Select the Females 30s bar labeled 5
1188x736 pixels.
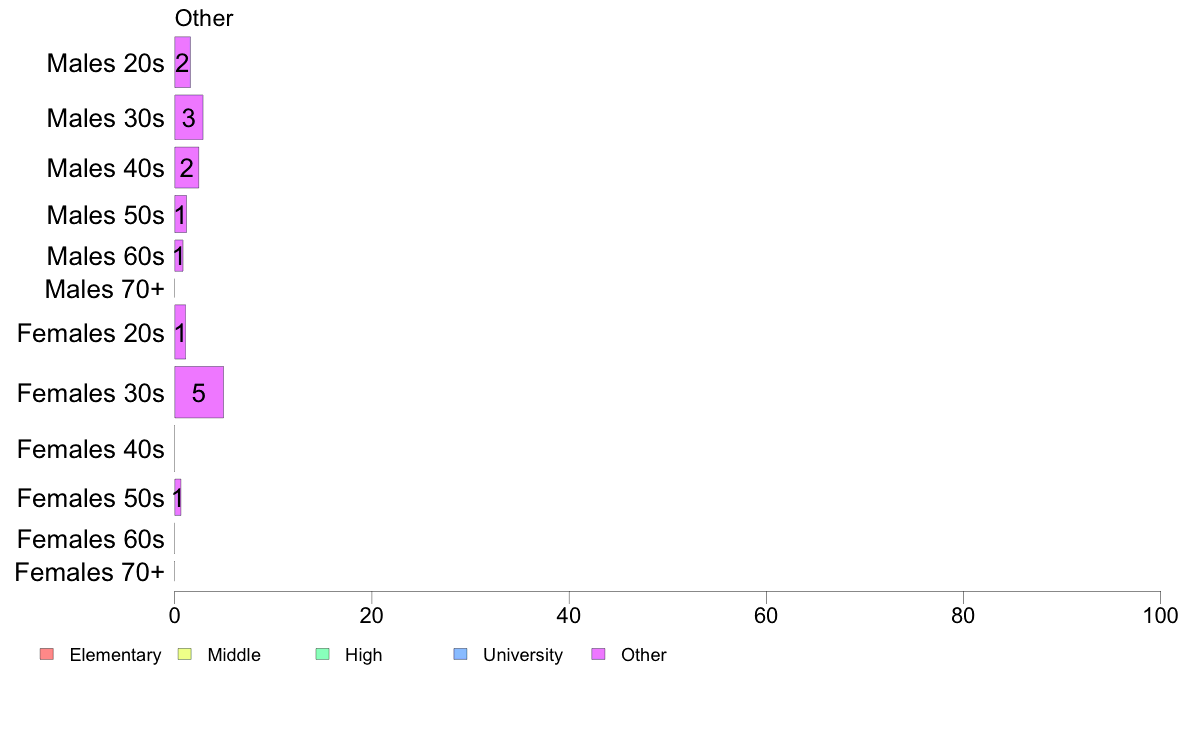point(199,392)
